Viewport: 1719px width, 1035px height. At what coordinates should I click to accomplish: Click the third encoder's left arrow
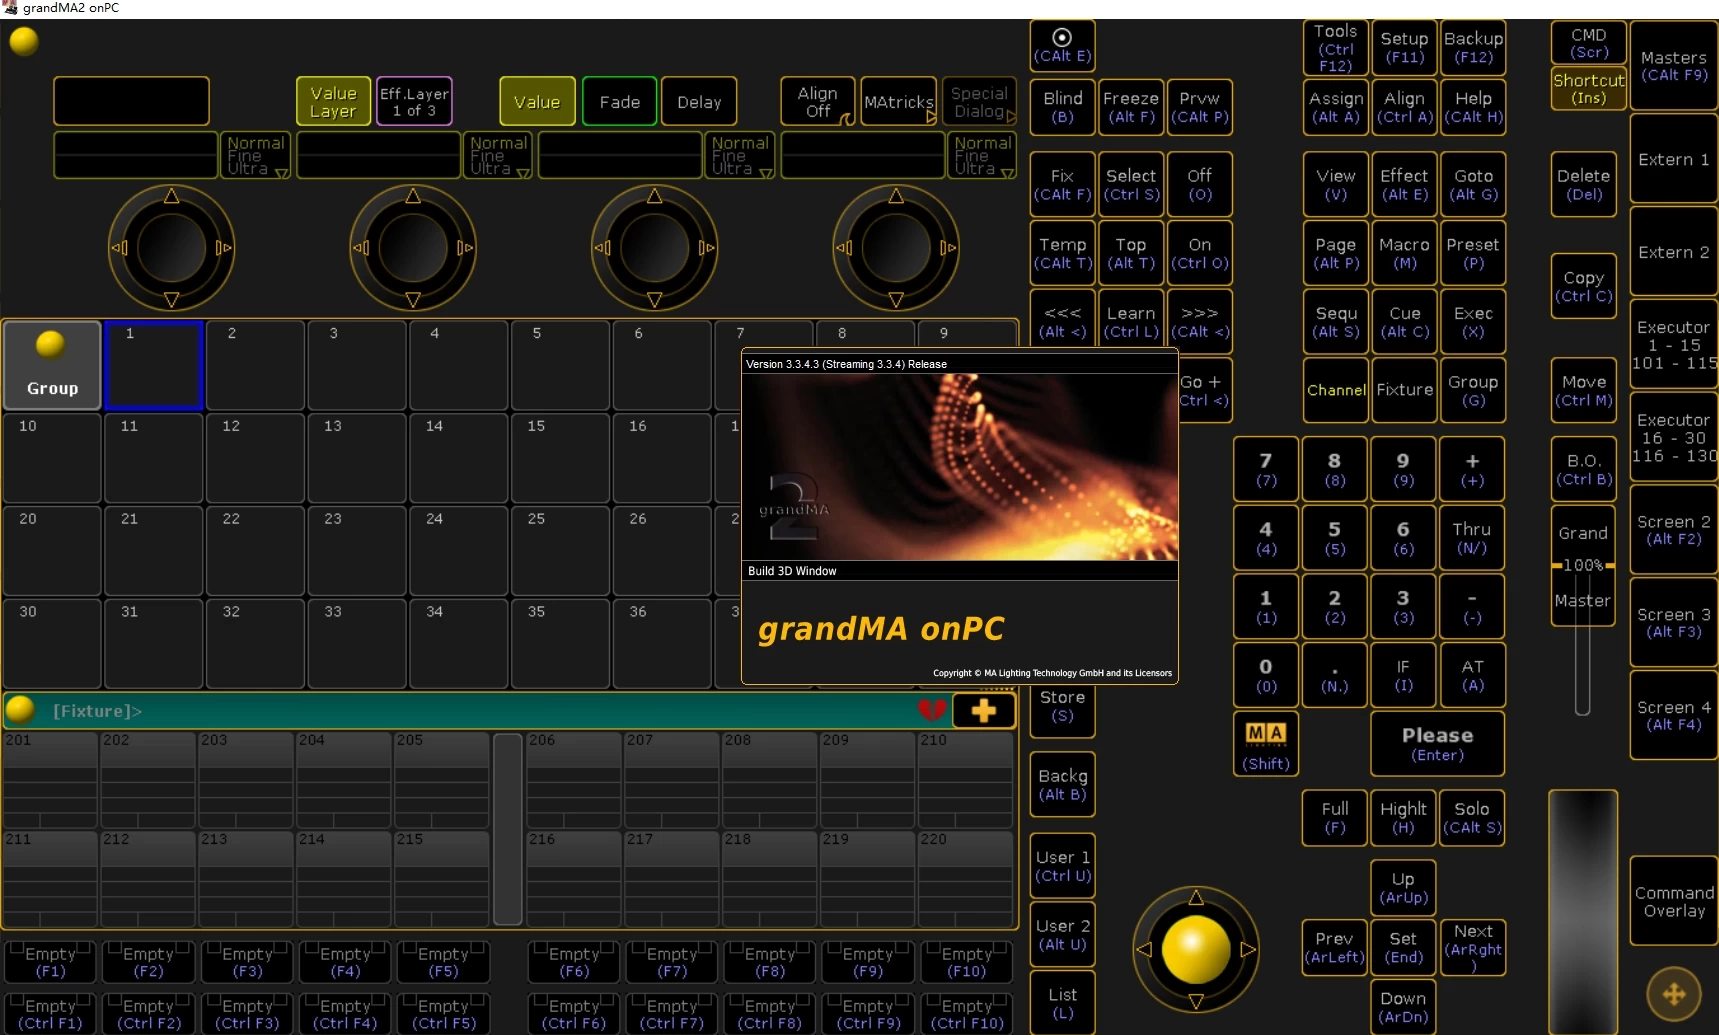click(x=602, y=247)
